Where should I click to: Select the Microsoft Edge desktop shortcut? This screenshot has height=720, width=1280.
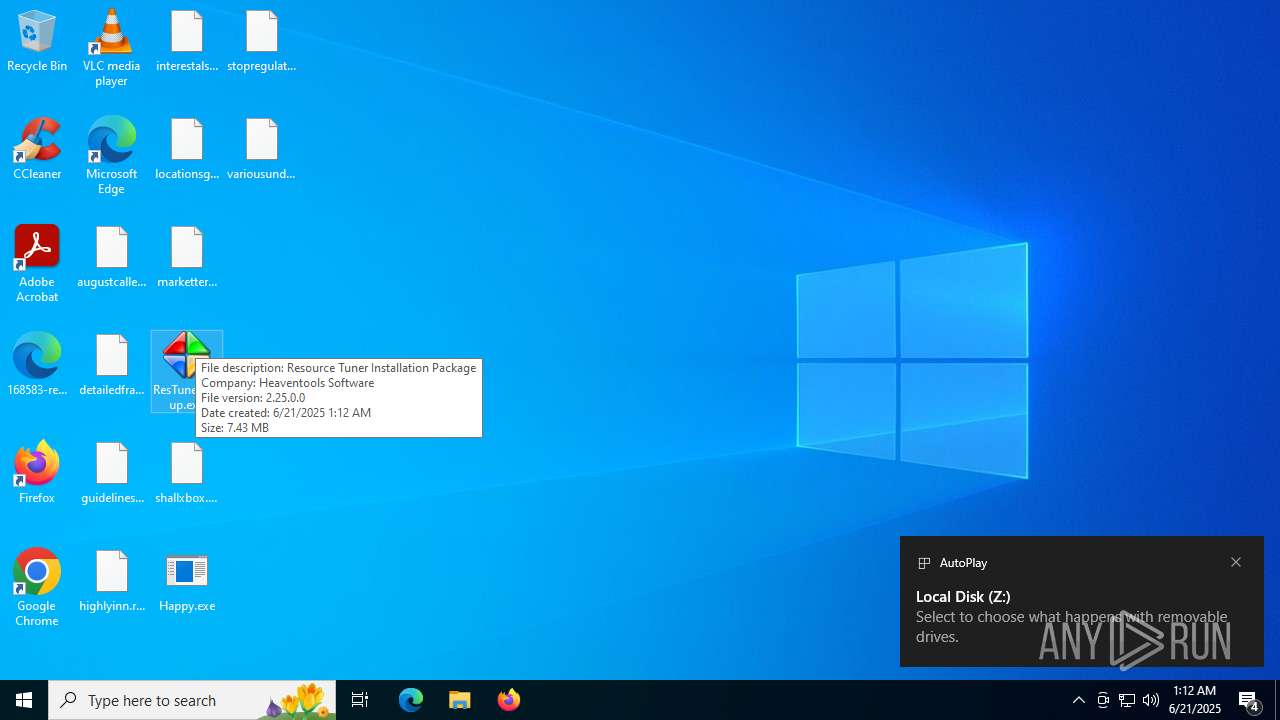point(111,156)
